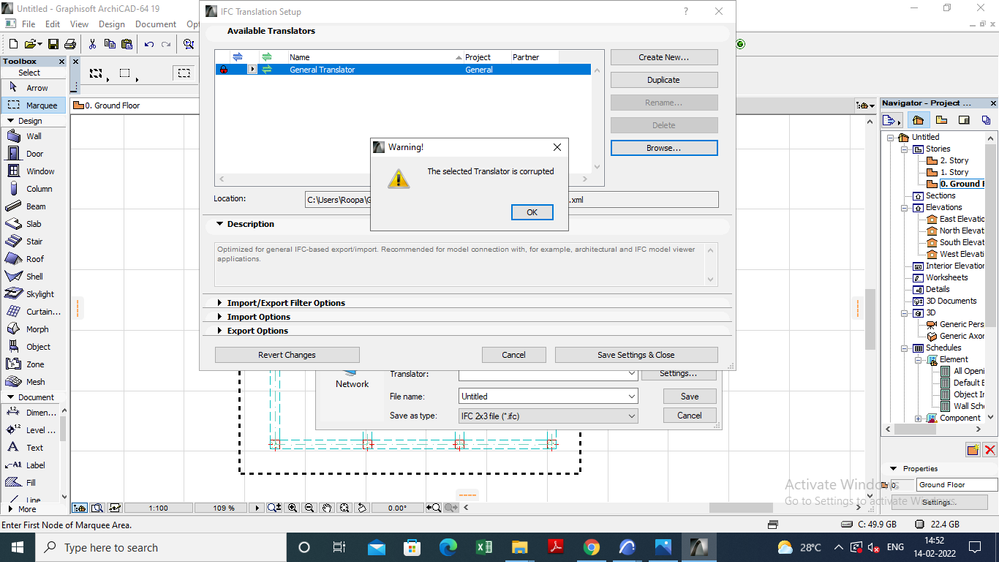Screen dimensions: 999x562
Task: Collapse the Description section
Action: click(x=220, y=224)
